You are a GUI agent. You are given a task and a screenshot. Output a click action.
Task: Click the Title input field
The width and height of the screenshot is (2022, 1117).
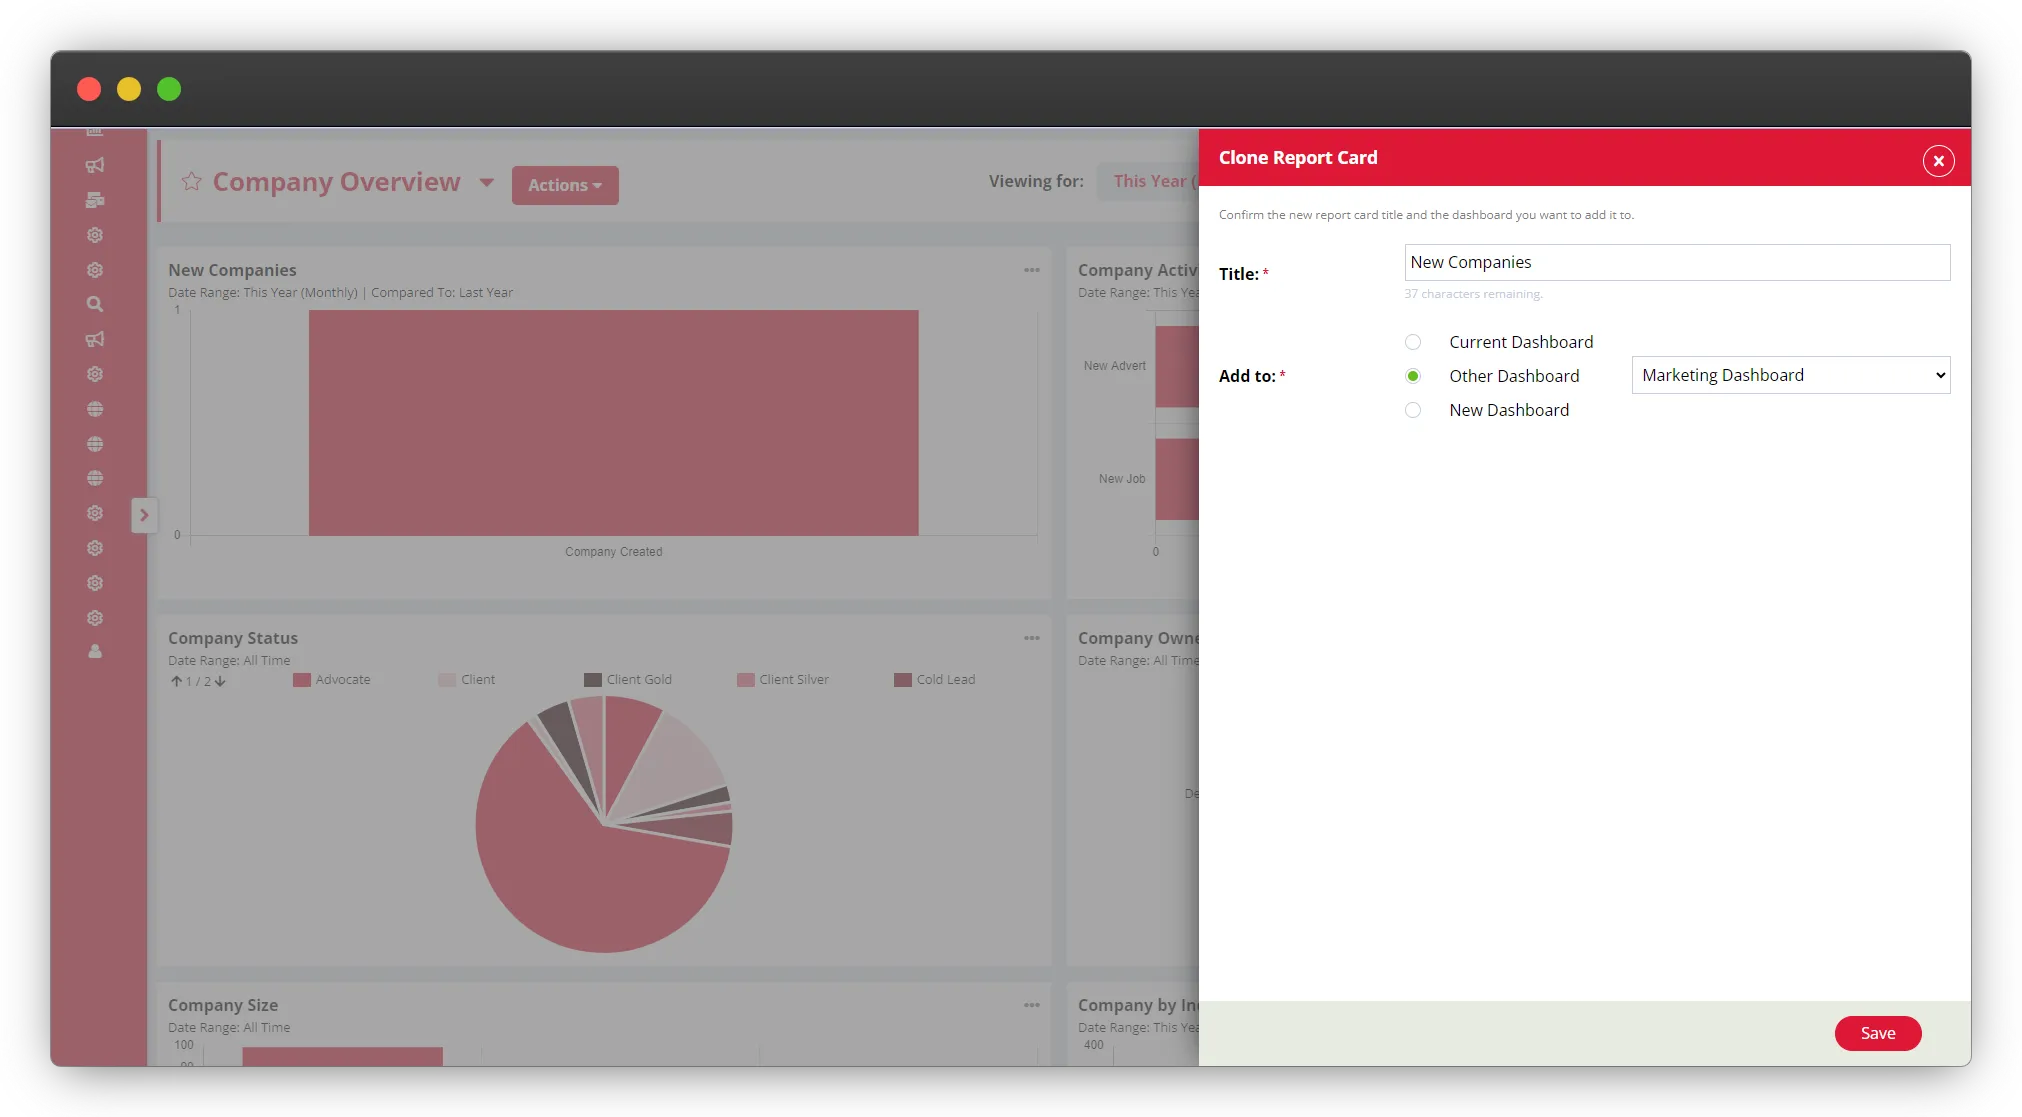1676,262
